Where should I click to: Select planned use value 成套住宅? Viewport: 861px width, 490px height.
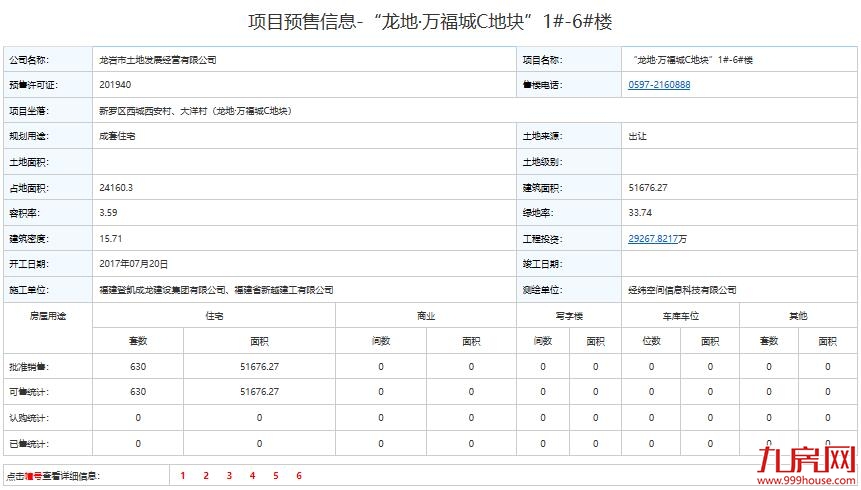pyautogui.click(x=117, y=136)
